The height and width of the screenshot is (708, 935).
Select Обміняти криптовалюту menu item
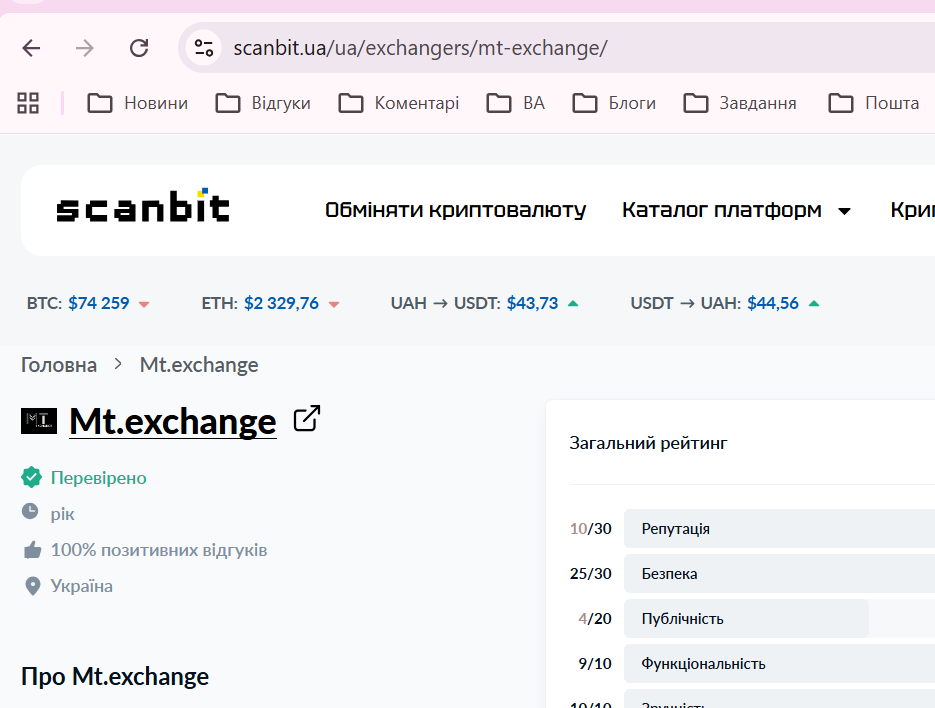click(x=455, y=210)
